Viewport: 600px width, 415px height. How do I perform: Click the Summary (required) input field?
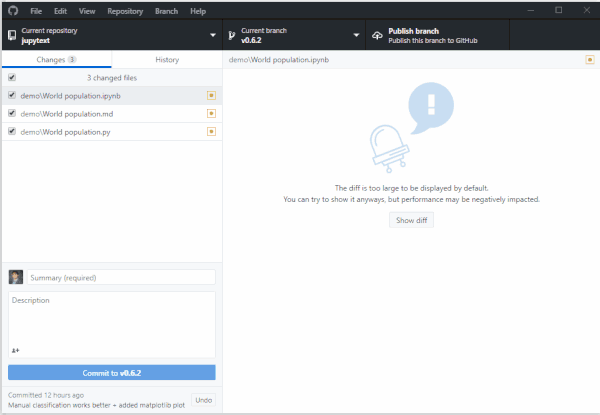tap(121, 277)
